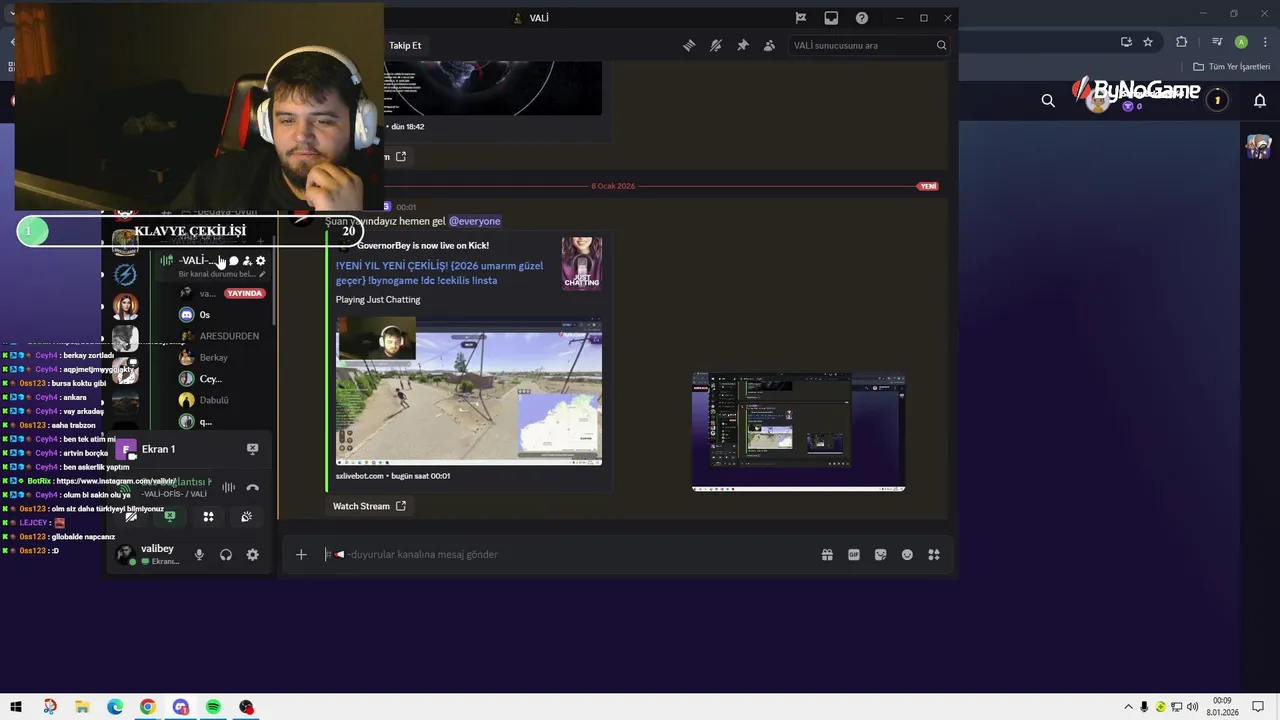Click shared screen preview thumbnail

[798, 431]
